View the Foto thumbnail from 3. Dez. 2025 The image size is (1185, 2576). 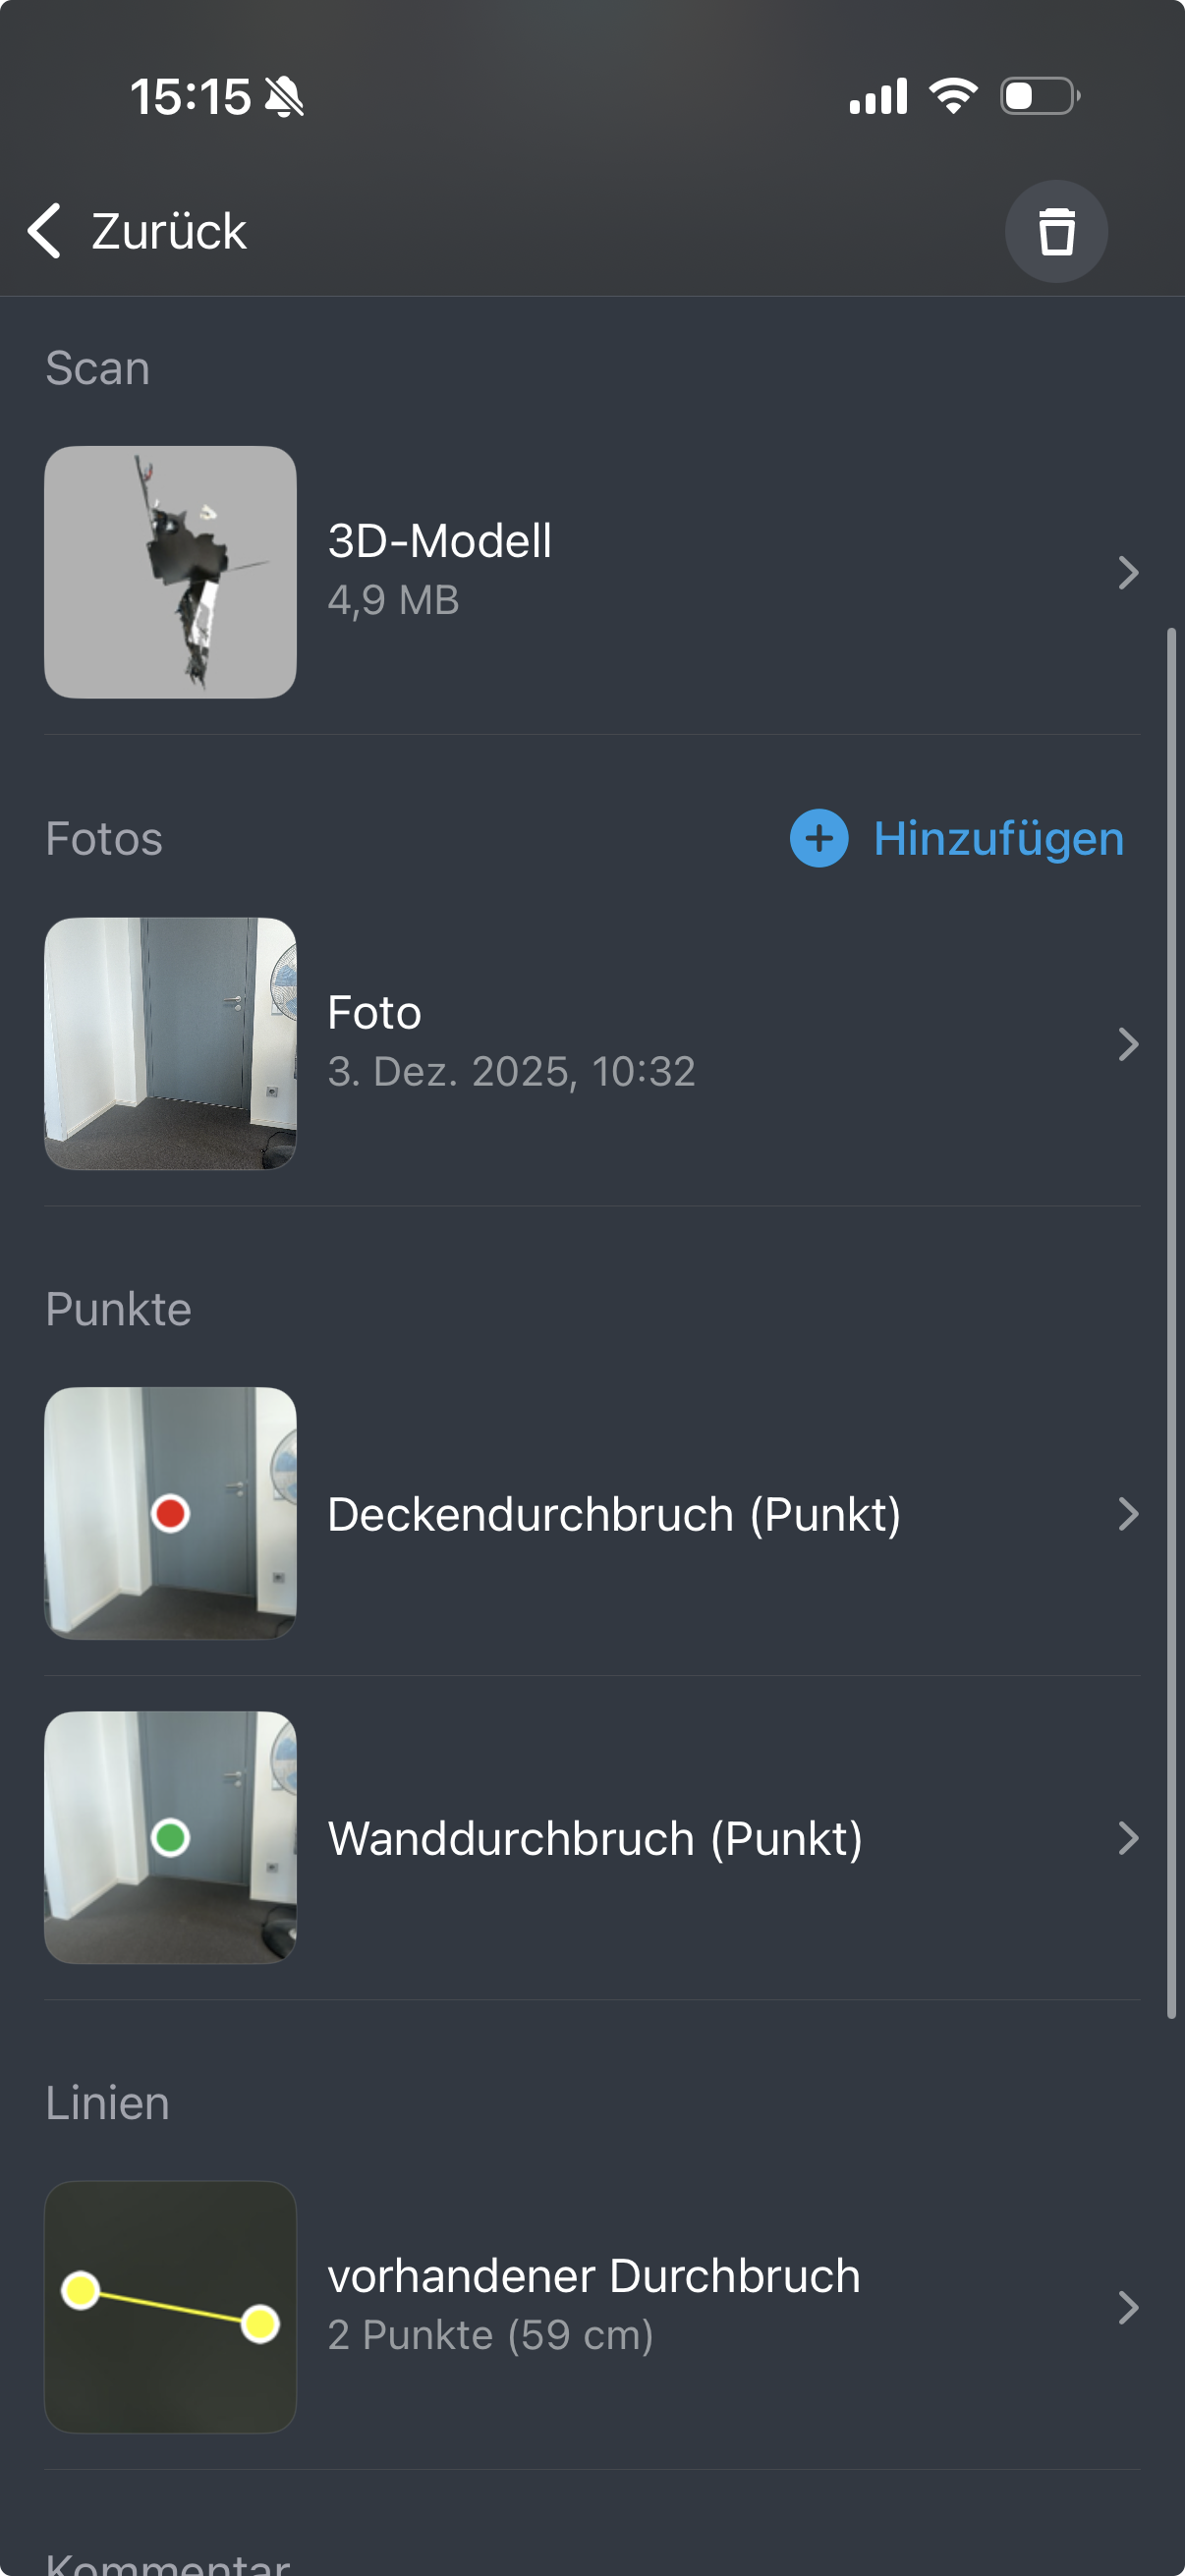[x=170, y=1045]
